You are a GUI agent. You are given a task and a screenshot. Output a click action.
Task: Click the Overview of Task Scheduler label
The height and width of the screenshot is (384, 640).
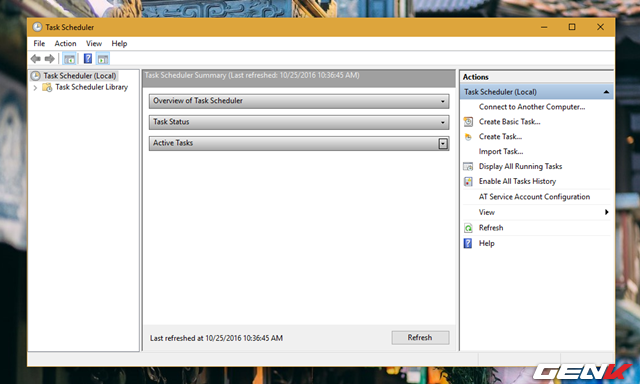coord(198,101)
